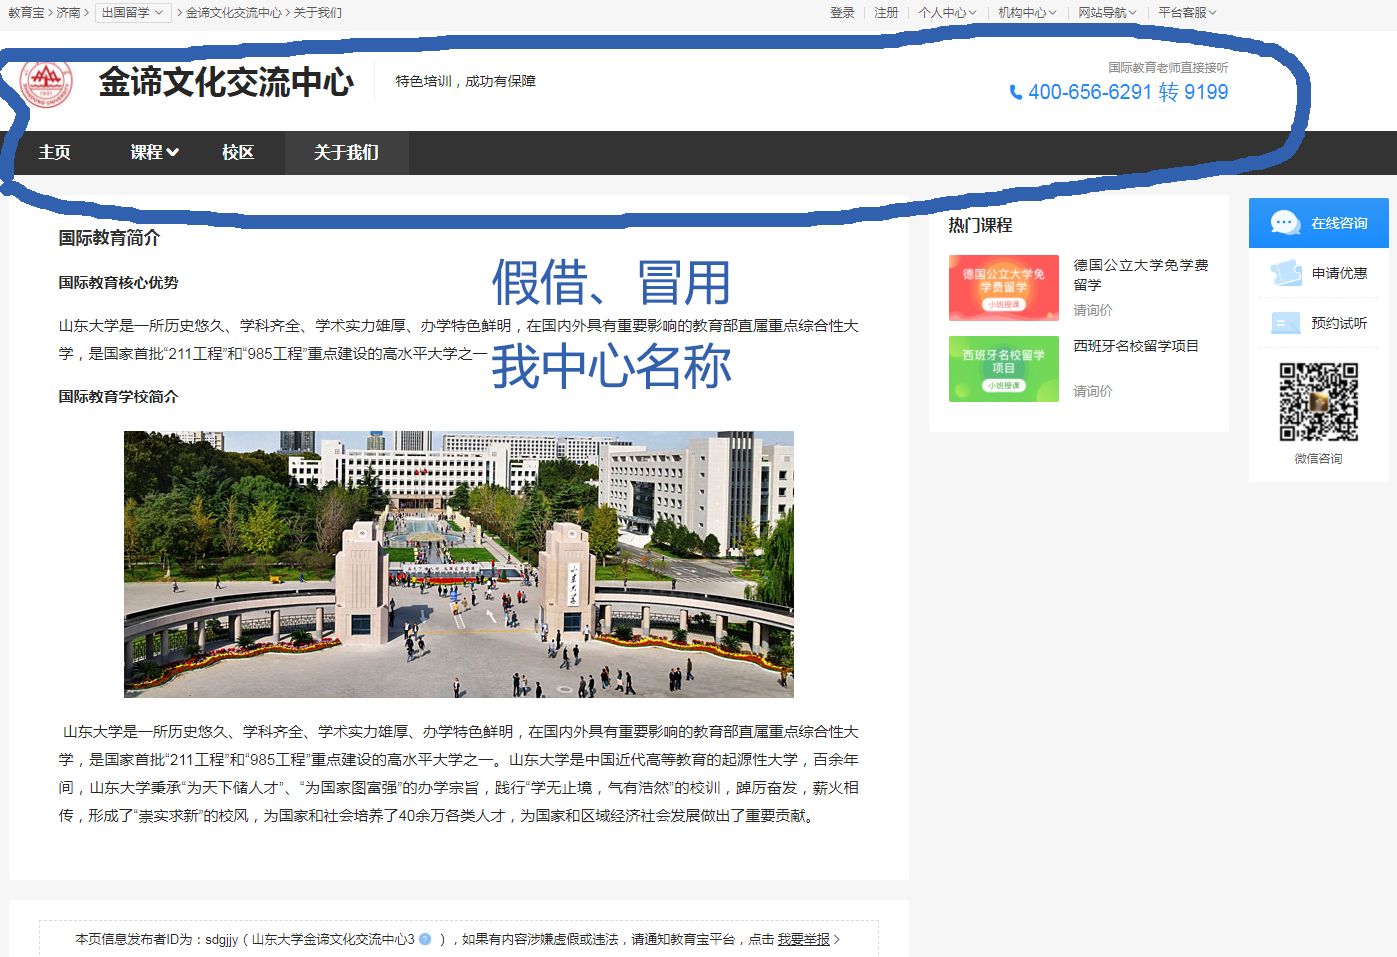Click the 国际教育老师直接接听 text
Image resolution: width=1397 pixels, height=957 pixels.
pos(1168,67)
